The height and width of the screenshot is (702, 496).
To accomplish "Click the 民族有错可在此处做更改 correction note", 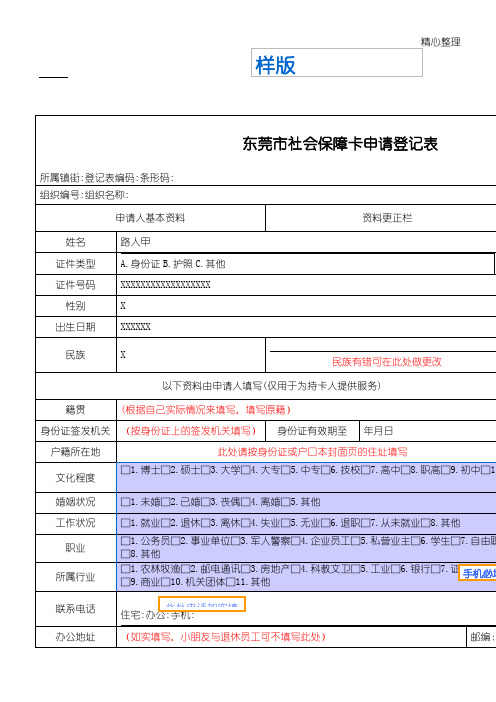I will click(x=387, y=362).
